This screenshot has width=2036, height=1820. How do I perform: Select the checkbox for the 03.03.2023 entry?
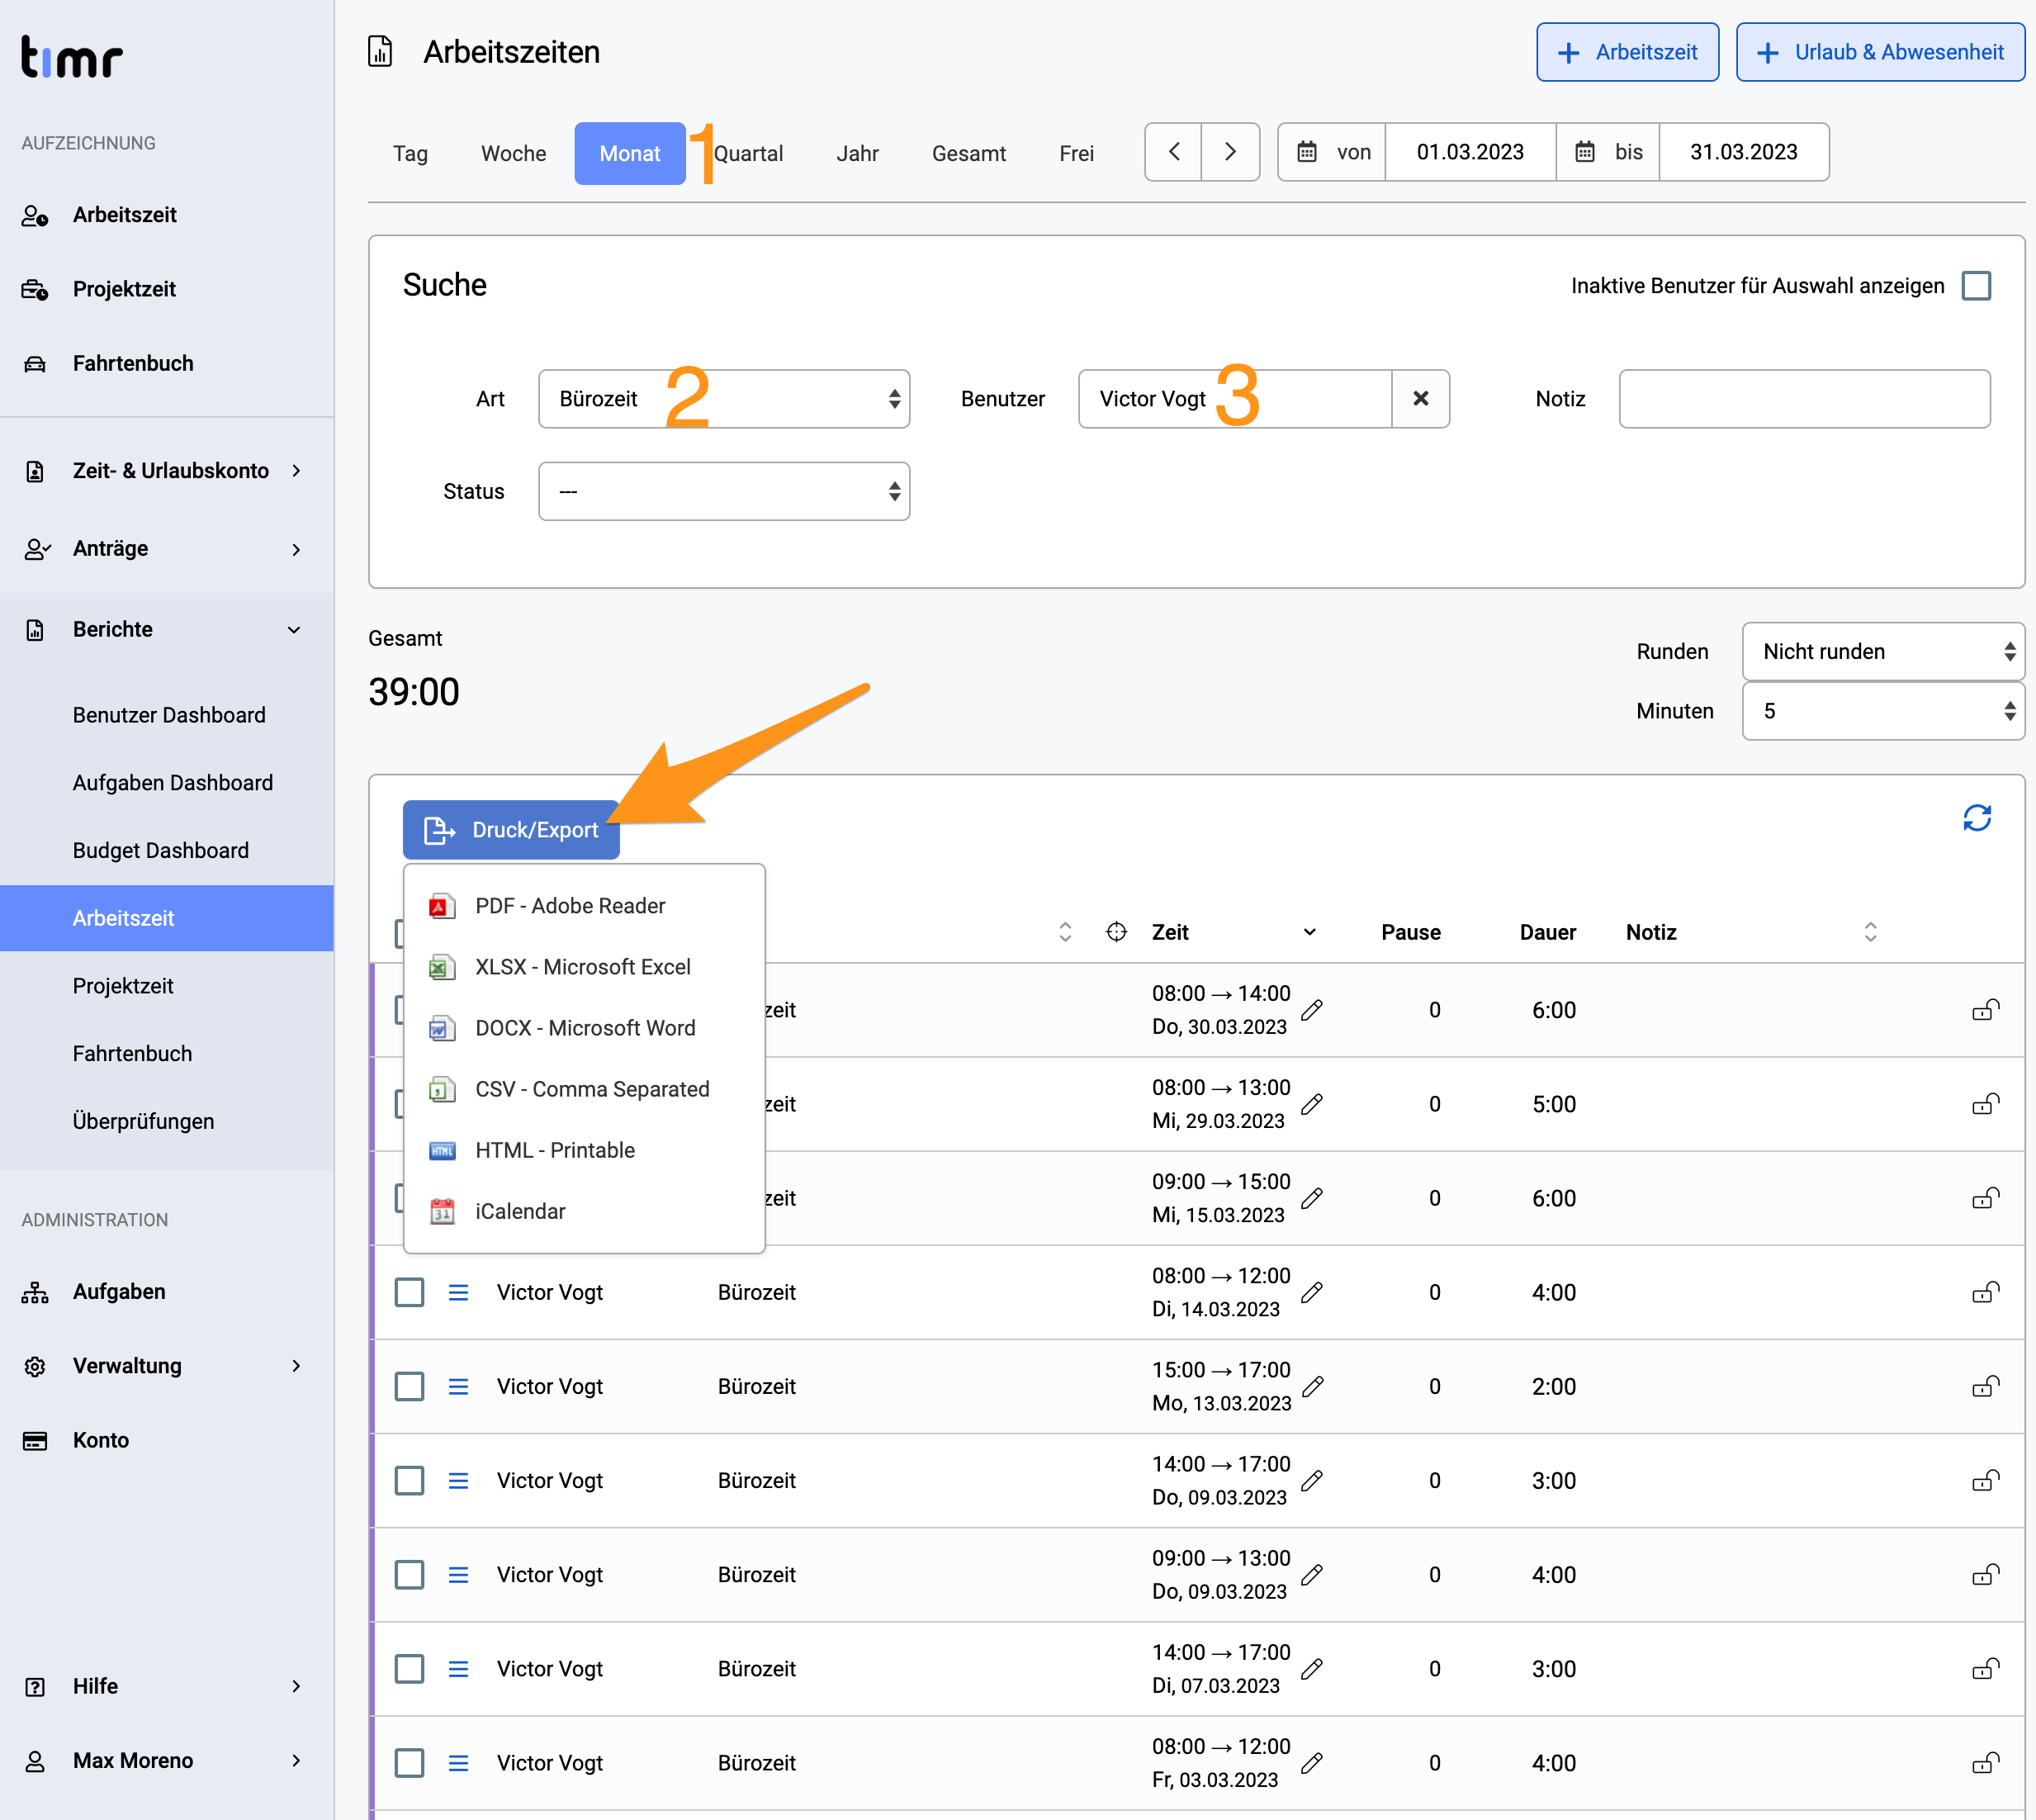point(409,1763)
